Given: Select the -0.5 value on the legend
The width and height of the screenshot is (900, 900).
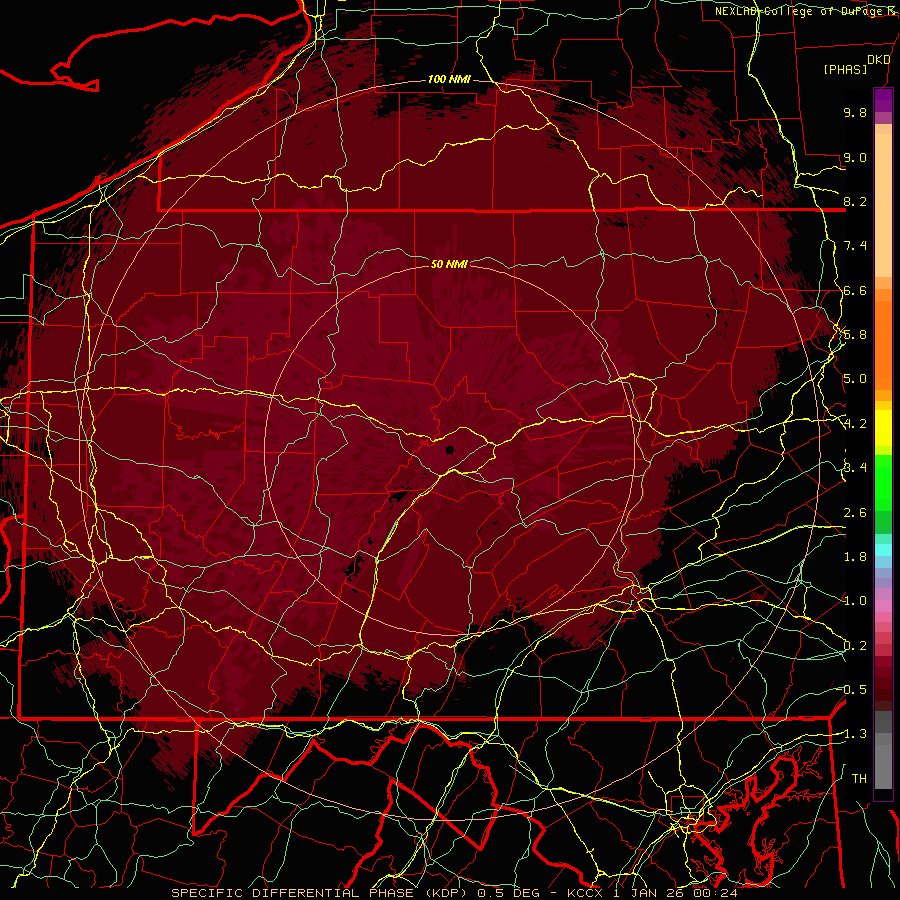Looking at the screenshot, I should click(853, 690).
